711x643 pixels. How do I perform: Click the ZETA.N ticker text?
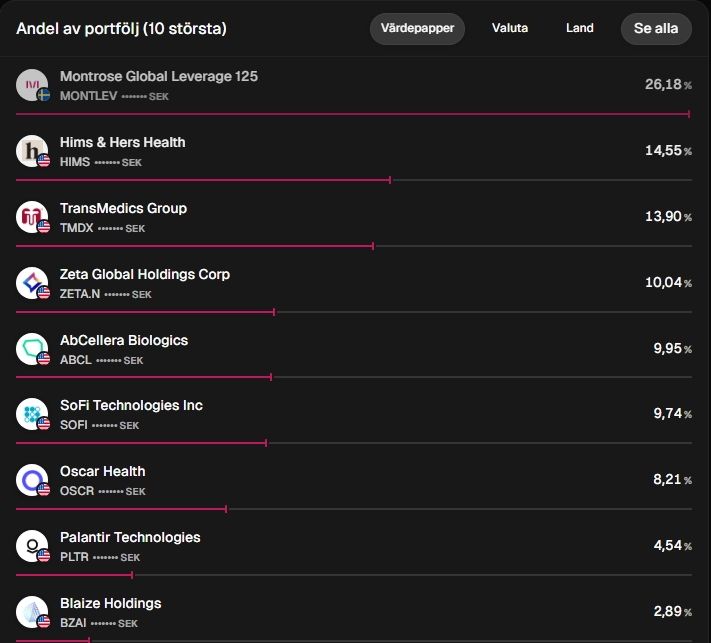tap(80, 294)
